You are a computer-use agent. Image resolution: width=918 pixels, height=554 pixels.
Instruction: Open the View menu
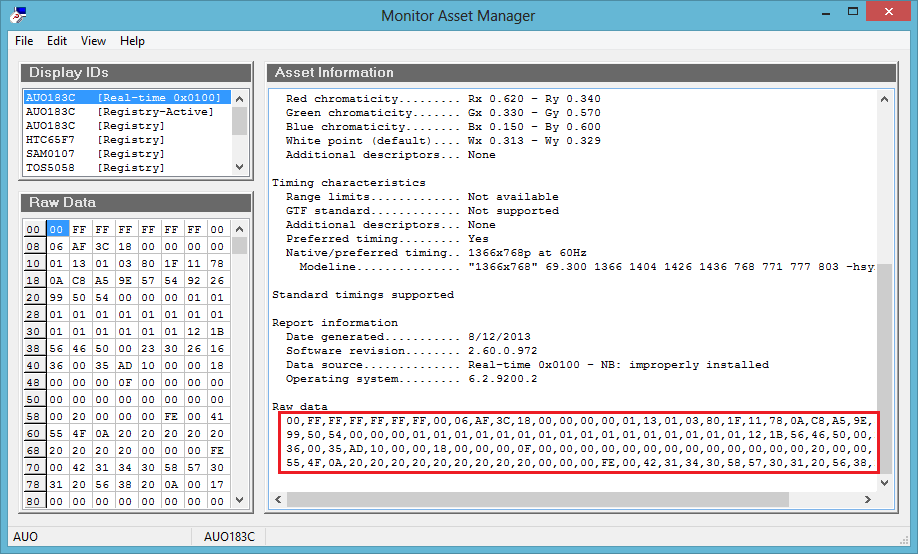[93, 41]
